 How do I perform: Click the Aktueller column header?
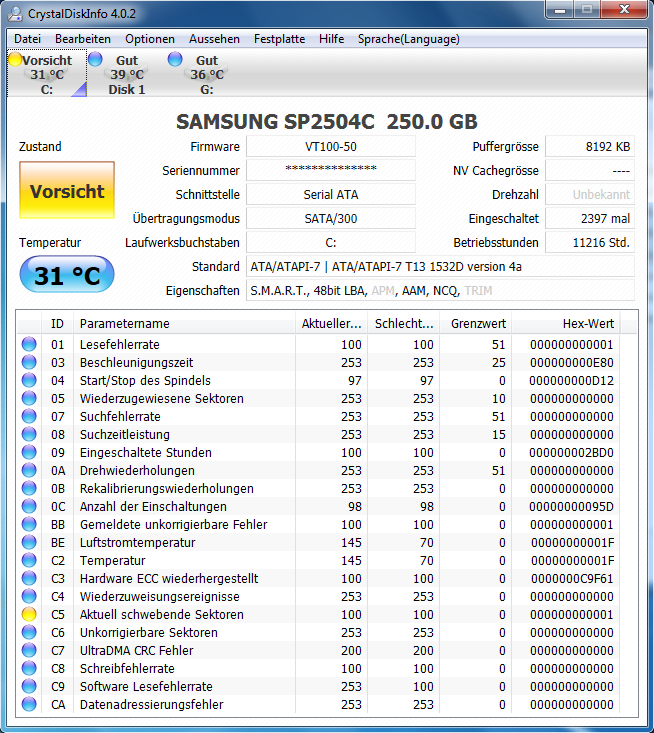(331, 323)
